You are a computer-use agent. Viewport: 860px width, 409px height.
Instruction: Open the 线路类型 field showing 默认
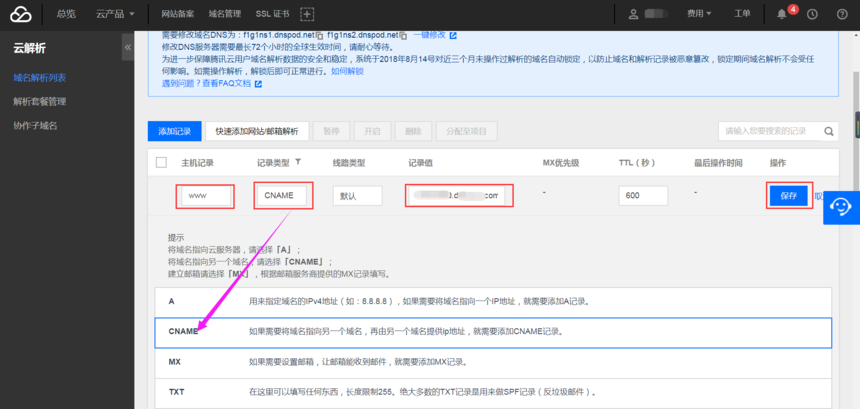click(x=357, y=196)
